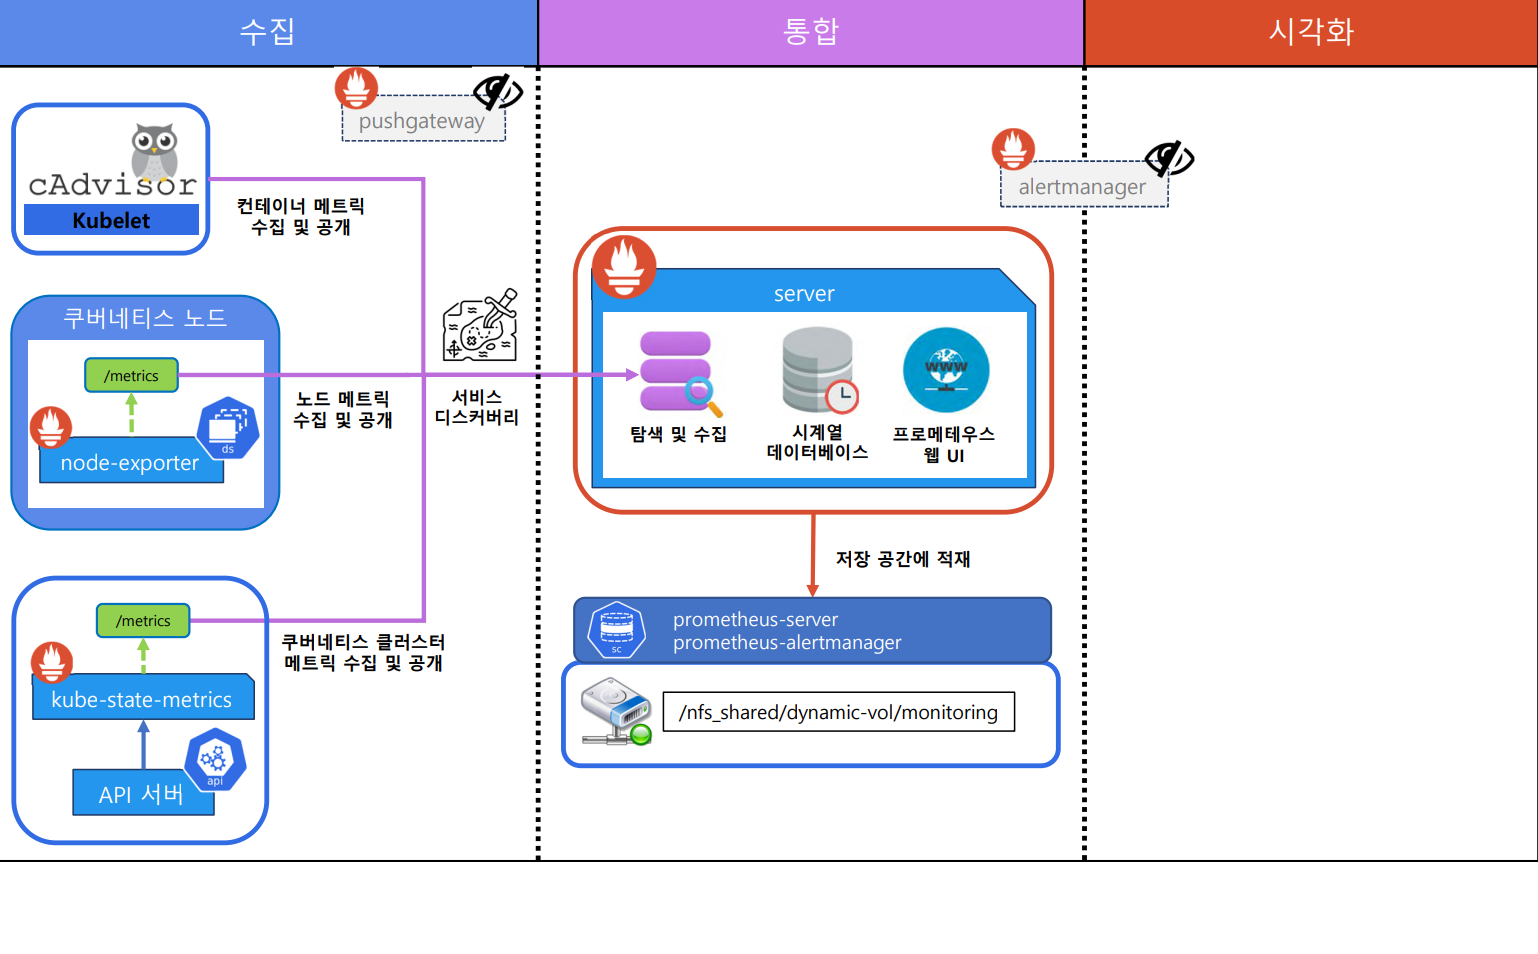Click the sc StorageClass hexagon icon

point(617,630)
